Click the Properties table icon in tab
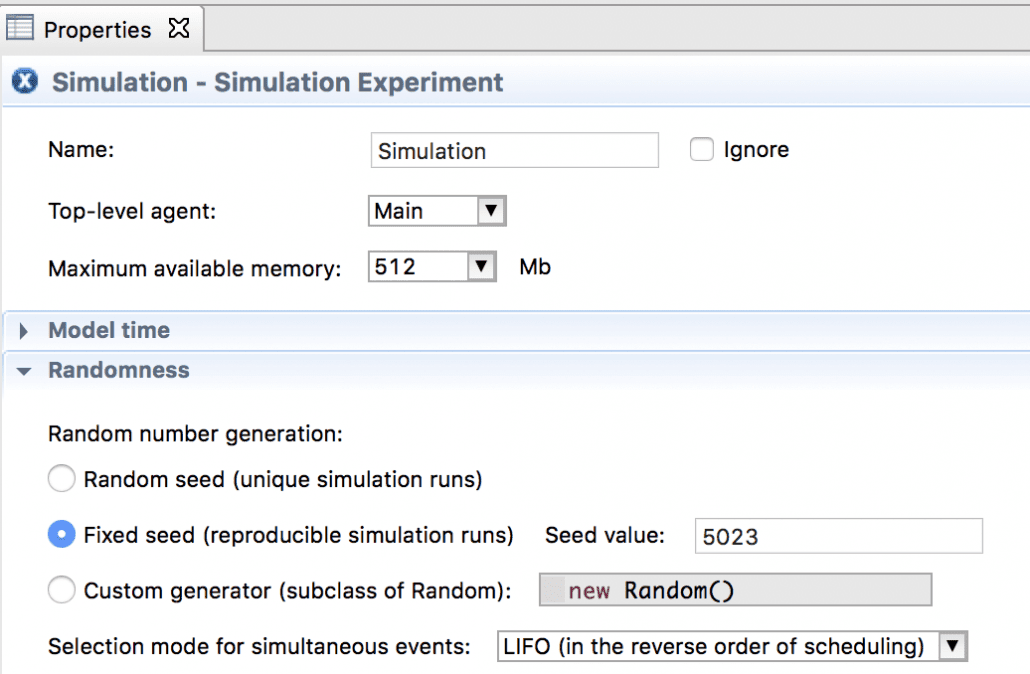 (x=21, y=28)
